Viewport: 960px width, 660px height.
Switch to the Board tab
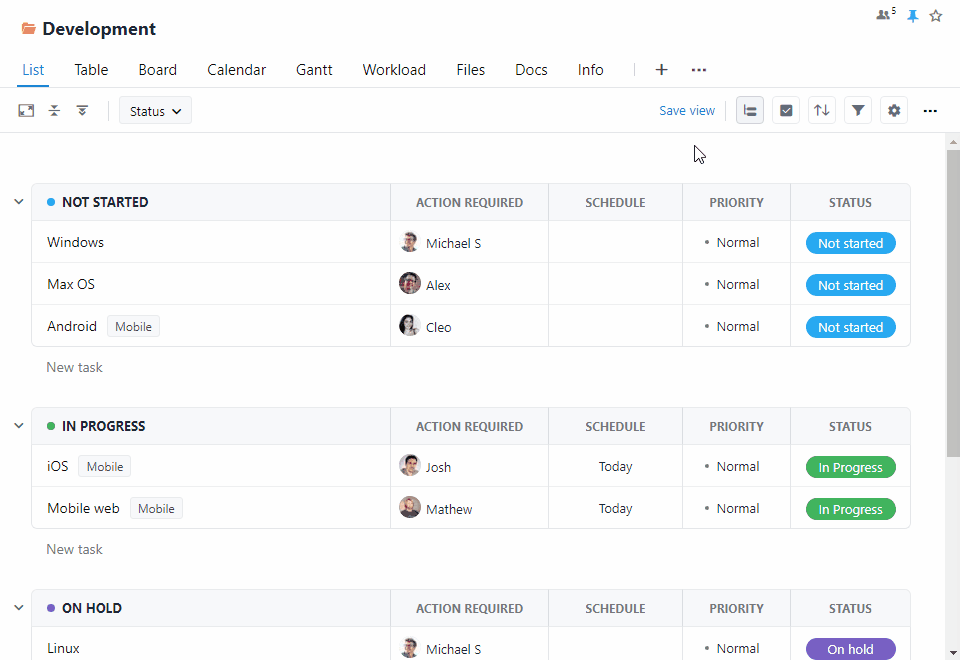(x=157, y=70)
